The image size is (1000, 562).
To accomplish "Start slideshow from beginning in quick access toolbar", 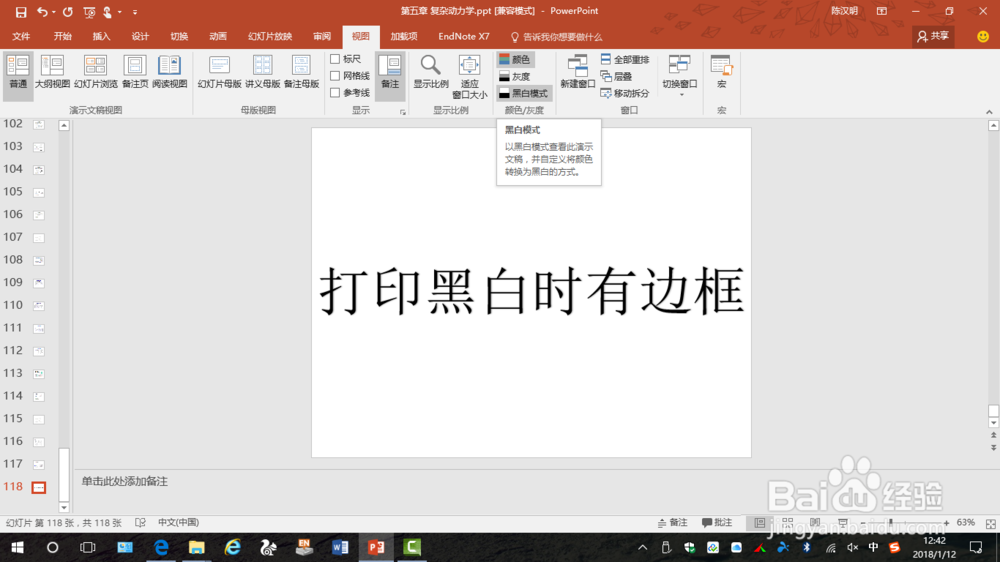I will pyautogui.click(x=89, y=12).
